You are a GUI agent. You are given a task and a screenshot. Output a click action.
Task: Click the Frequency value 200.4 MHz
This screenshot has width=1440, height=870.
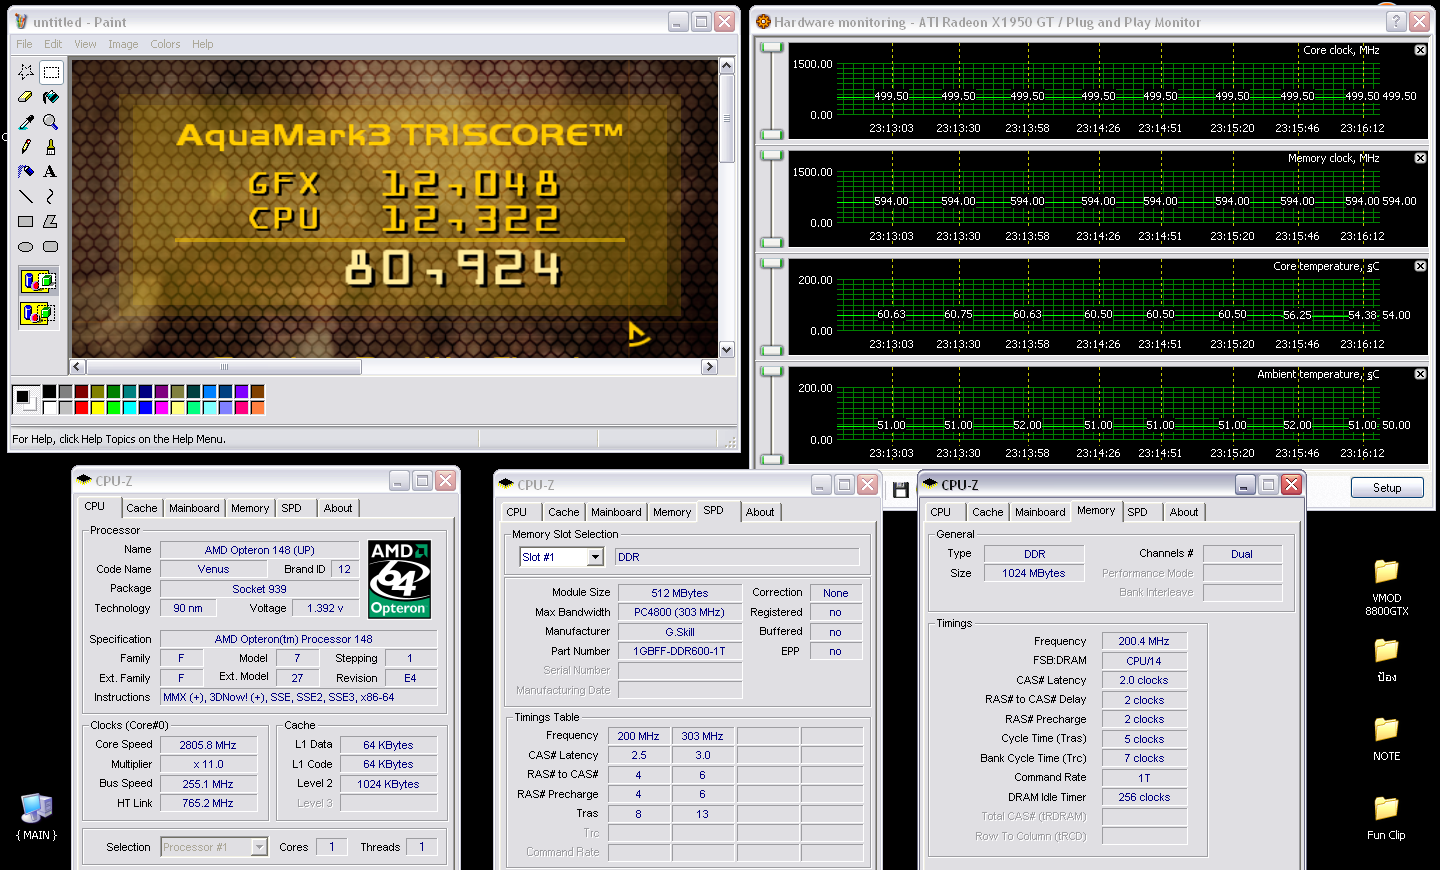pyautogui.click(x=1144, y=641)
